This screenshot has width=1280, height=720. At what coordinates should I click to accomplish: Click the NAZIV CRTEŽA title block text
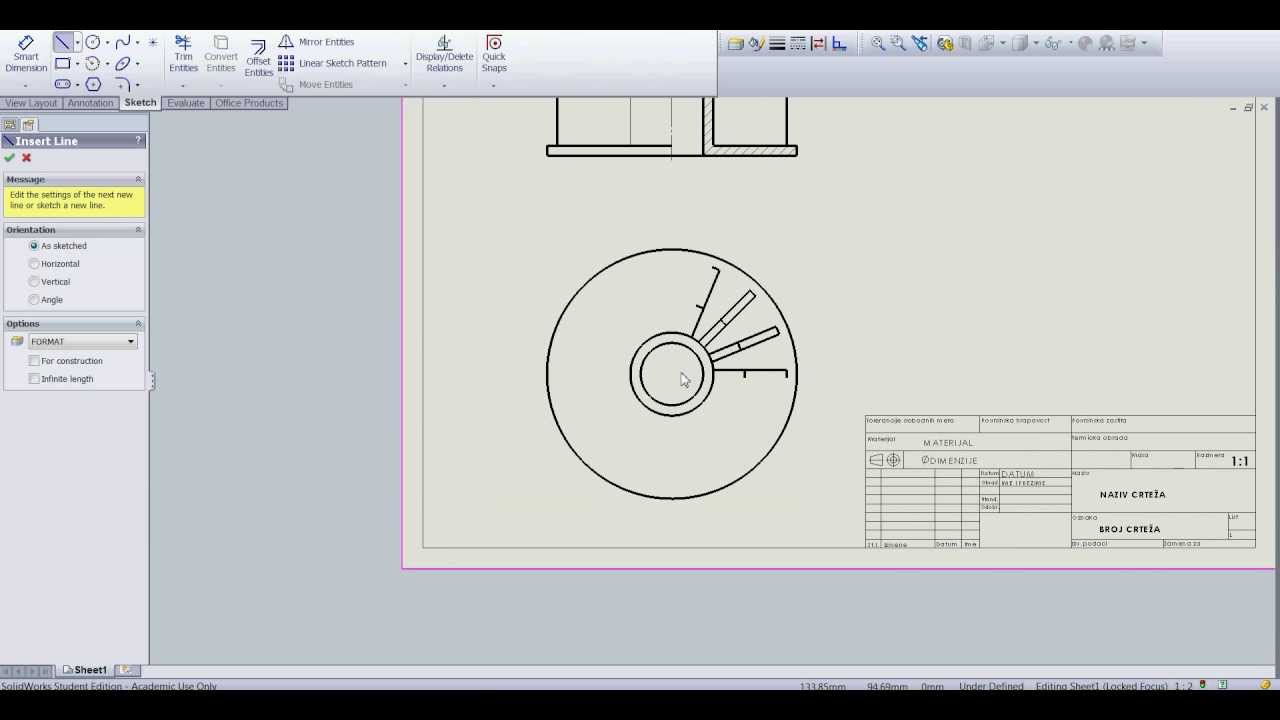pyautogui.click(x=1132, y=495)
